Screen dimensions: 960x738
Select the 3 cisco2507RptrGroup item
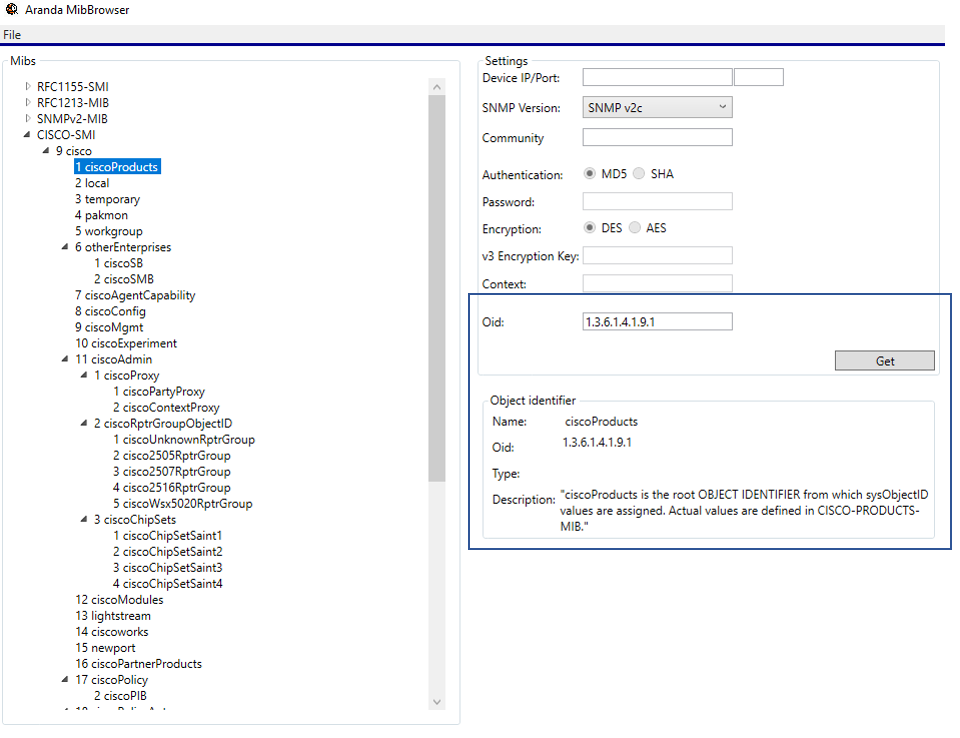coord(171,472)
